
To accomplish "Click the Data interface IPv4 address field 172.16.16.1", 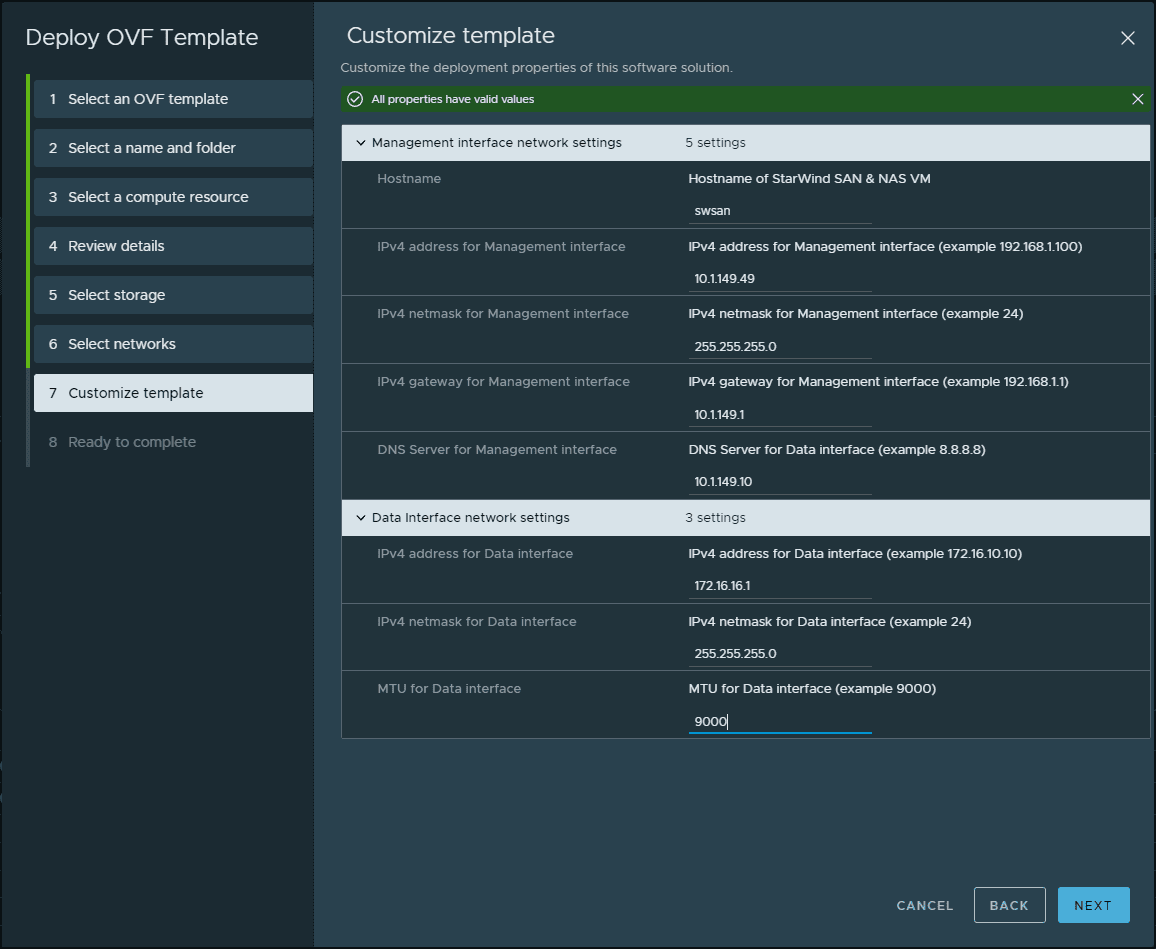I will coord(780,586).
